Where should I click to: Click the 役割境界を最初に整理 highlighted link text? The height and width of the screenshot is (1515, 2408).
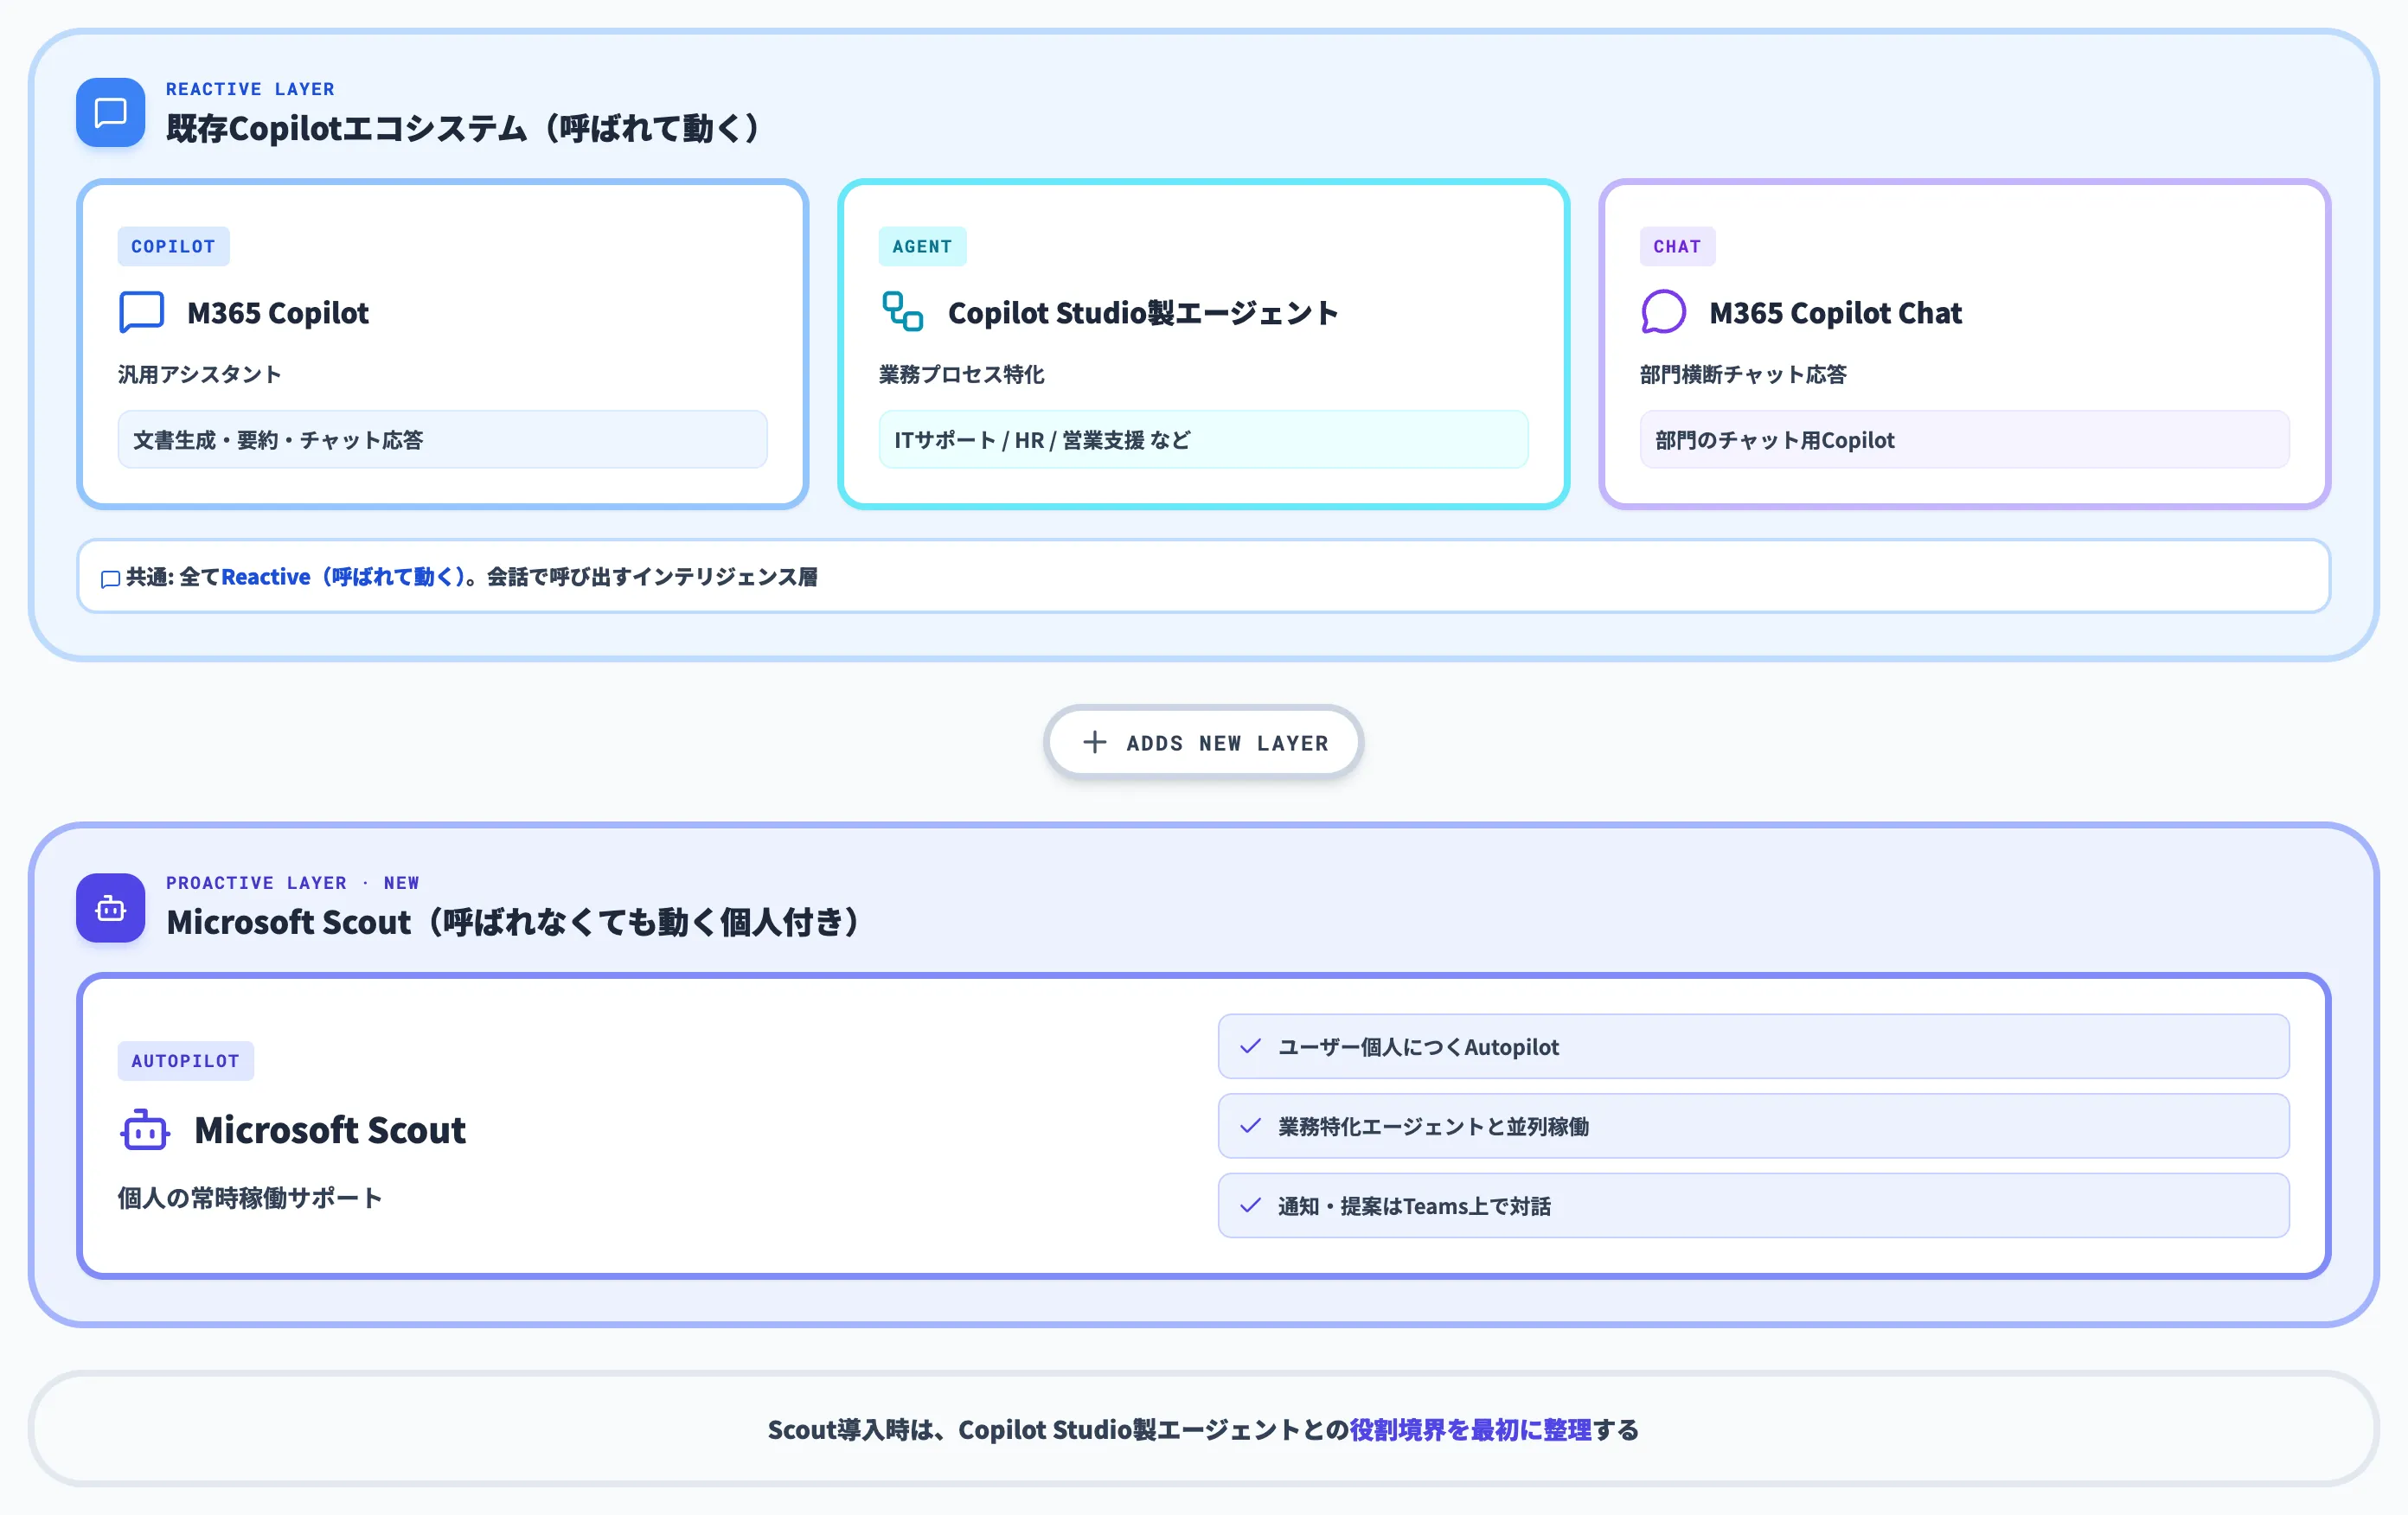[1470, 1430]
